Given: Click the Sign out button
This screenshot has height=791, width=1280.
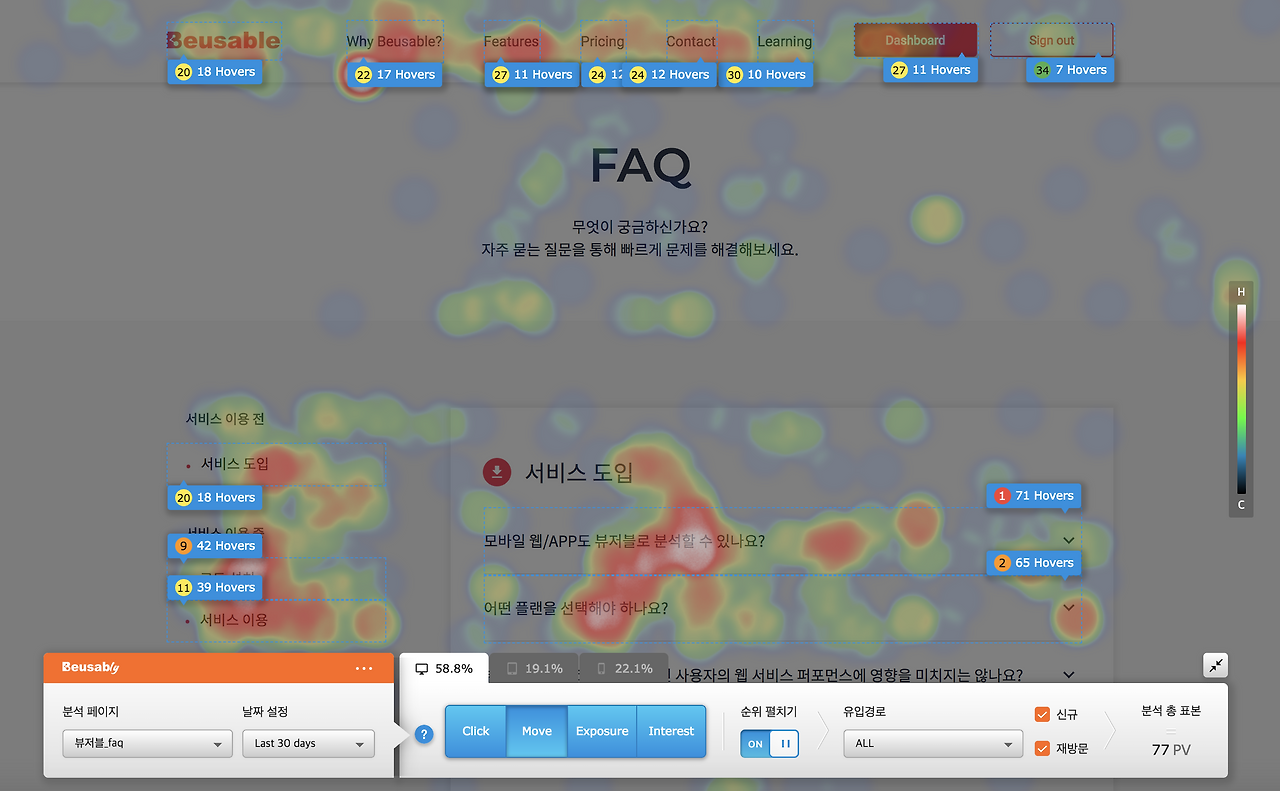Looking at the screenshot, I should 1051,40.
